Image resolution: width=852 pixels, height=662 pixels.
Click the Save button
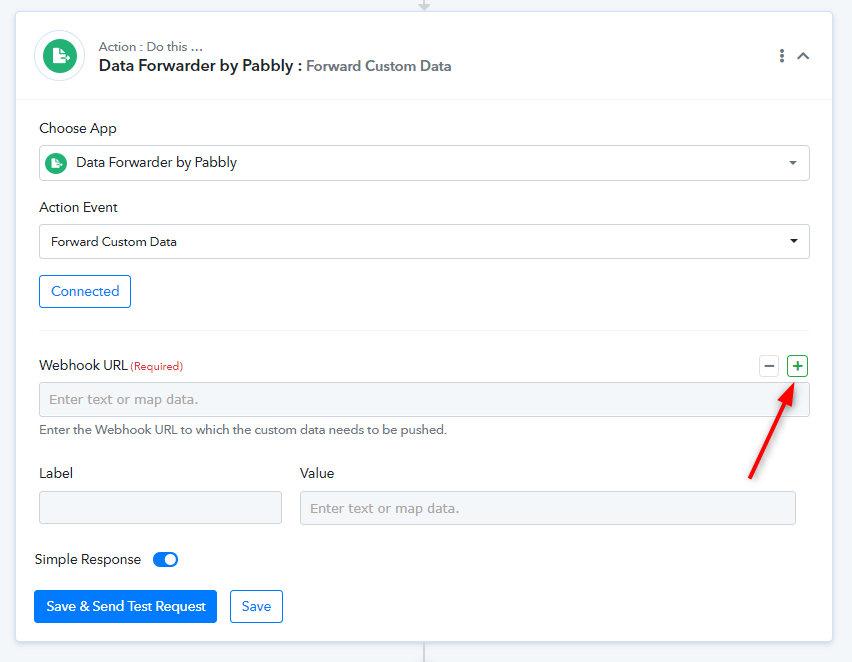256,606
